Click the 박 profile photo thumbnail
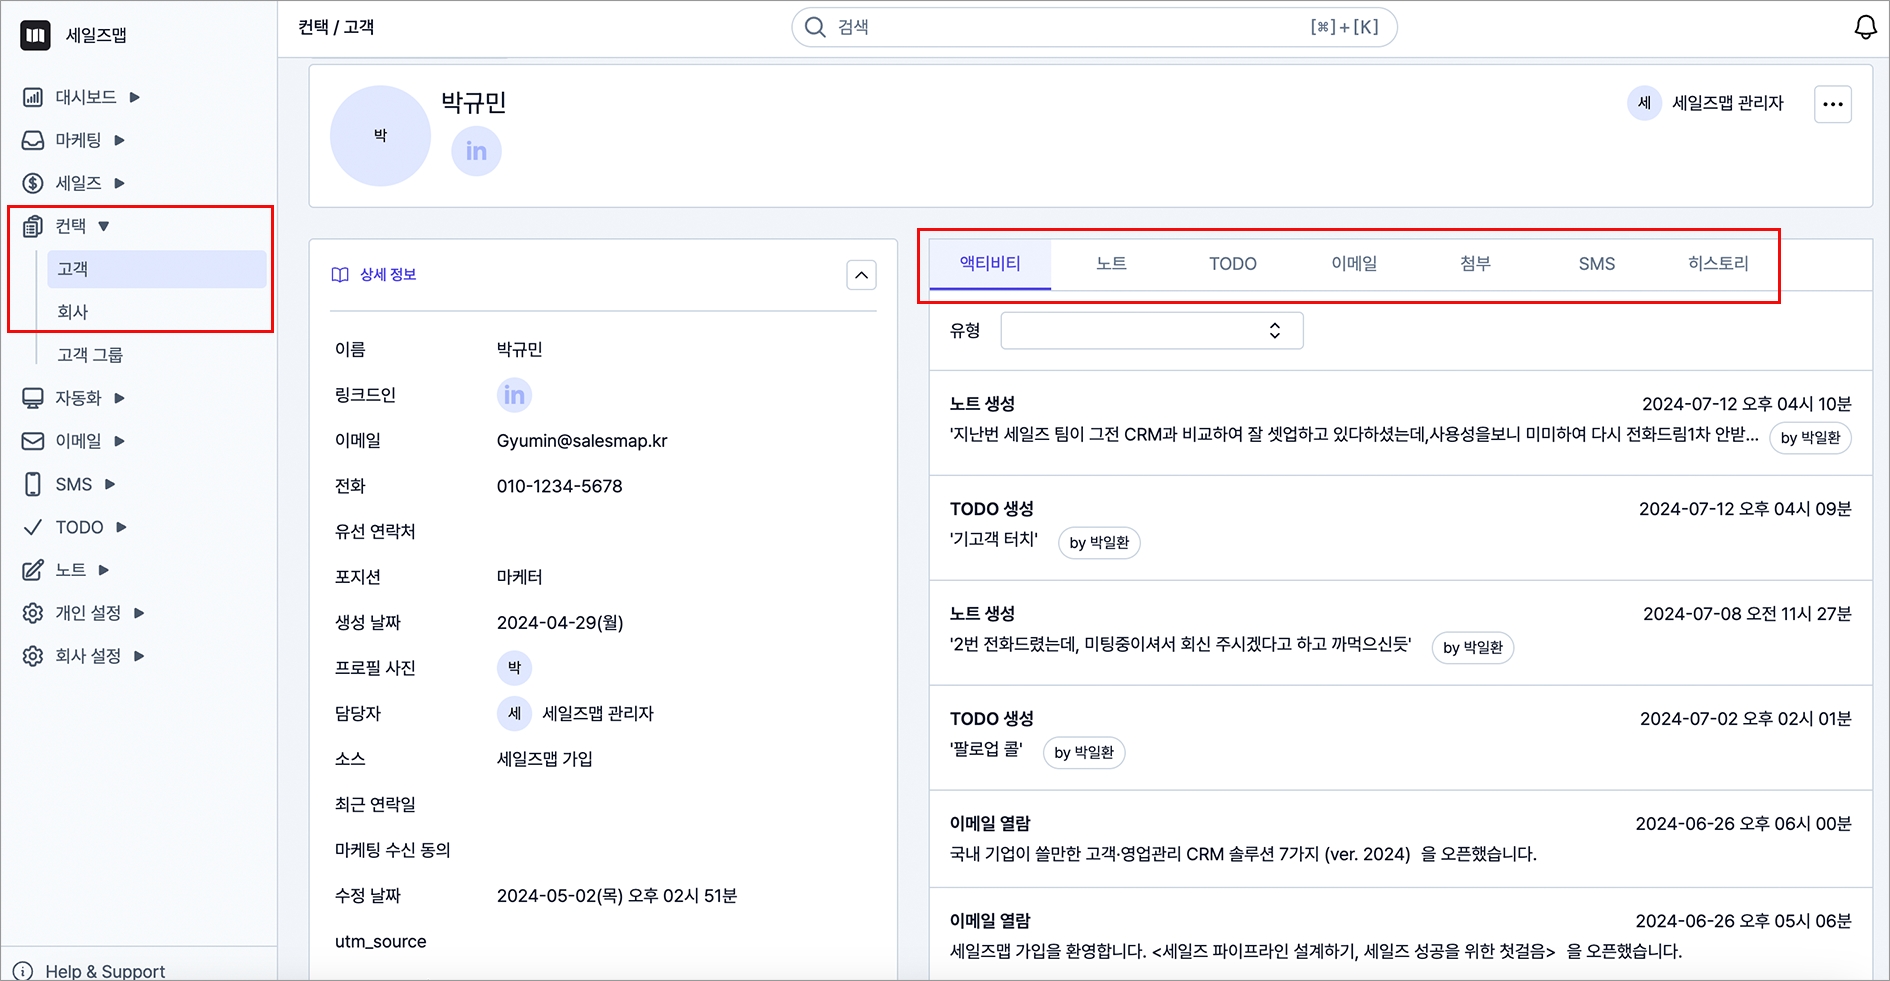Viewport: 1890px width, 981px height. coord(514,667)
